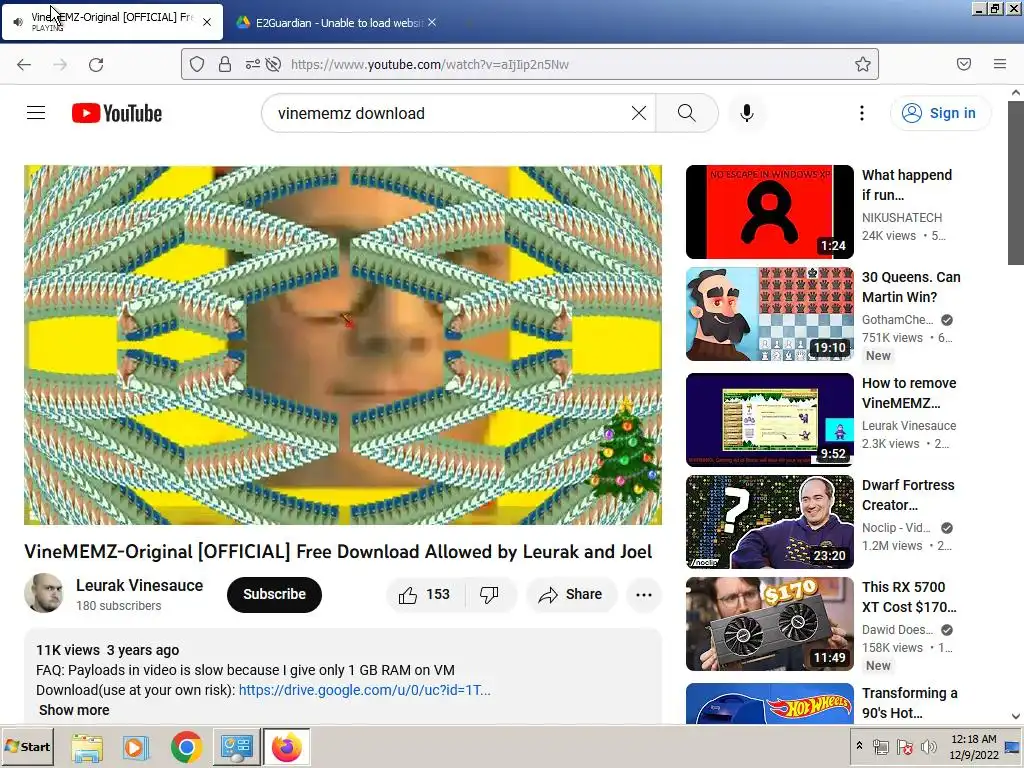Open YouTube settings three-dot menu
The width and height of the screenshot is (1024, 768).
point(862,113)
